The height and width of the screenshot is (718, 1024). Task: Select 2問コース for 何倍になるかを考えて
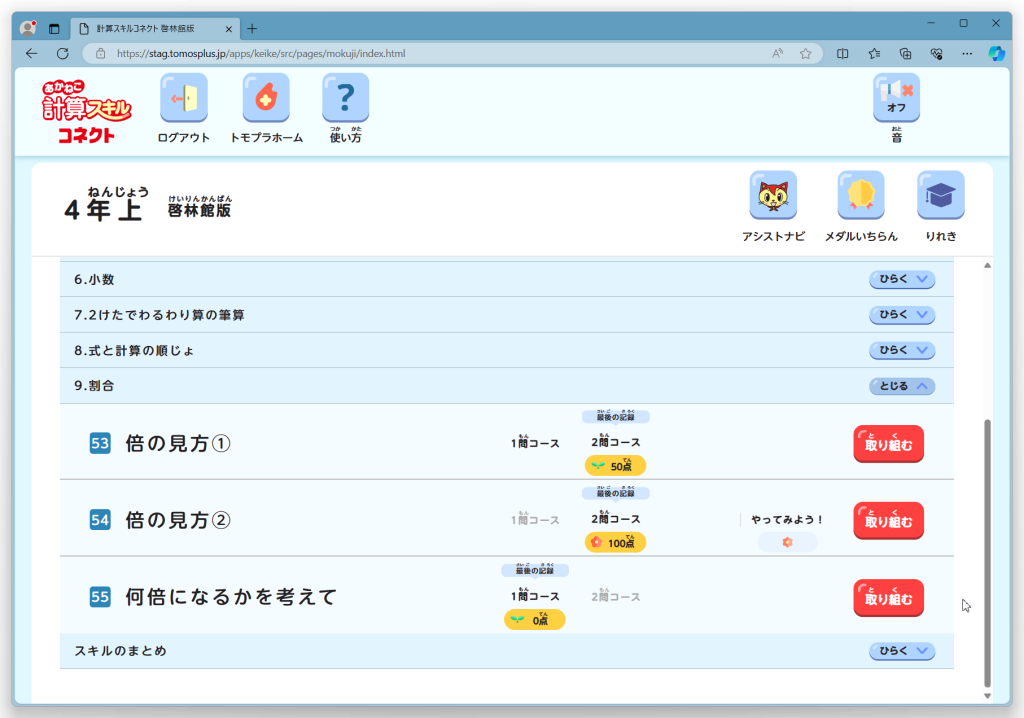[615, 596]
